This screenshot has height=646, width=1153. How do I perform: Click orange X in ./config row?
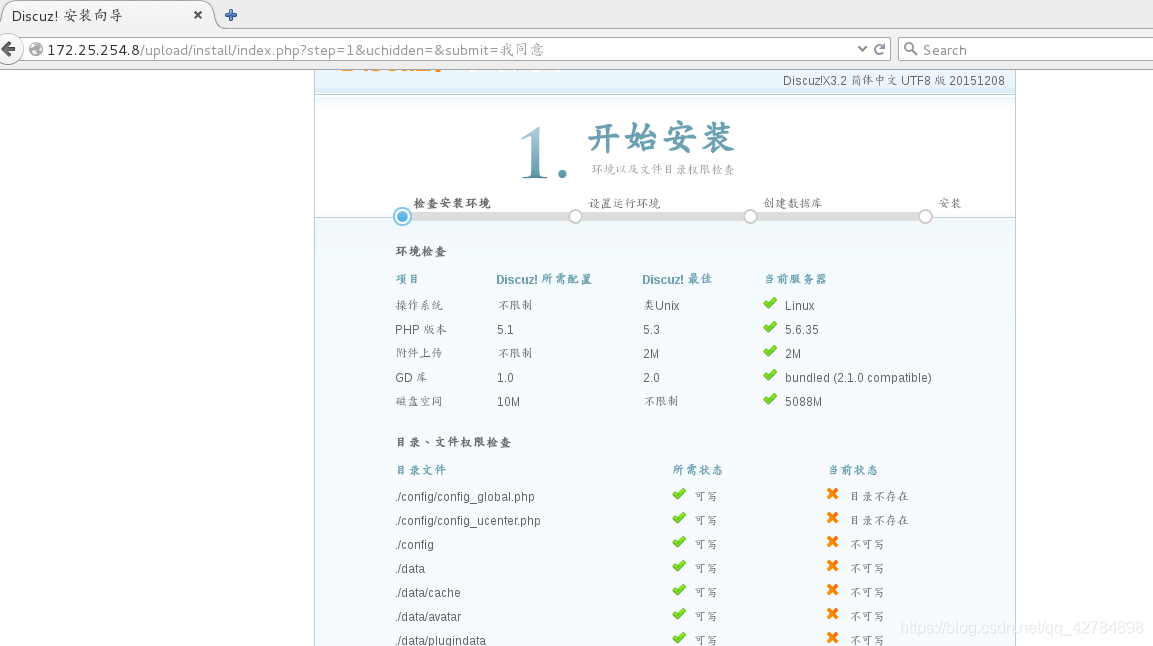coord(832,542)
